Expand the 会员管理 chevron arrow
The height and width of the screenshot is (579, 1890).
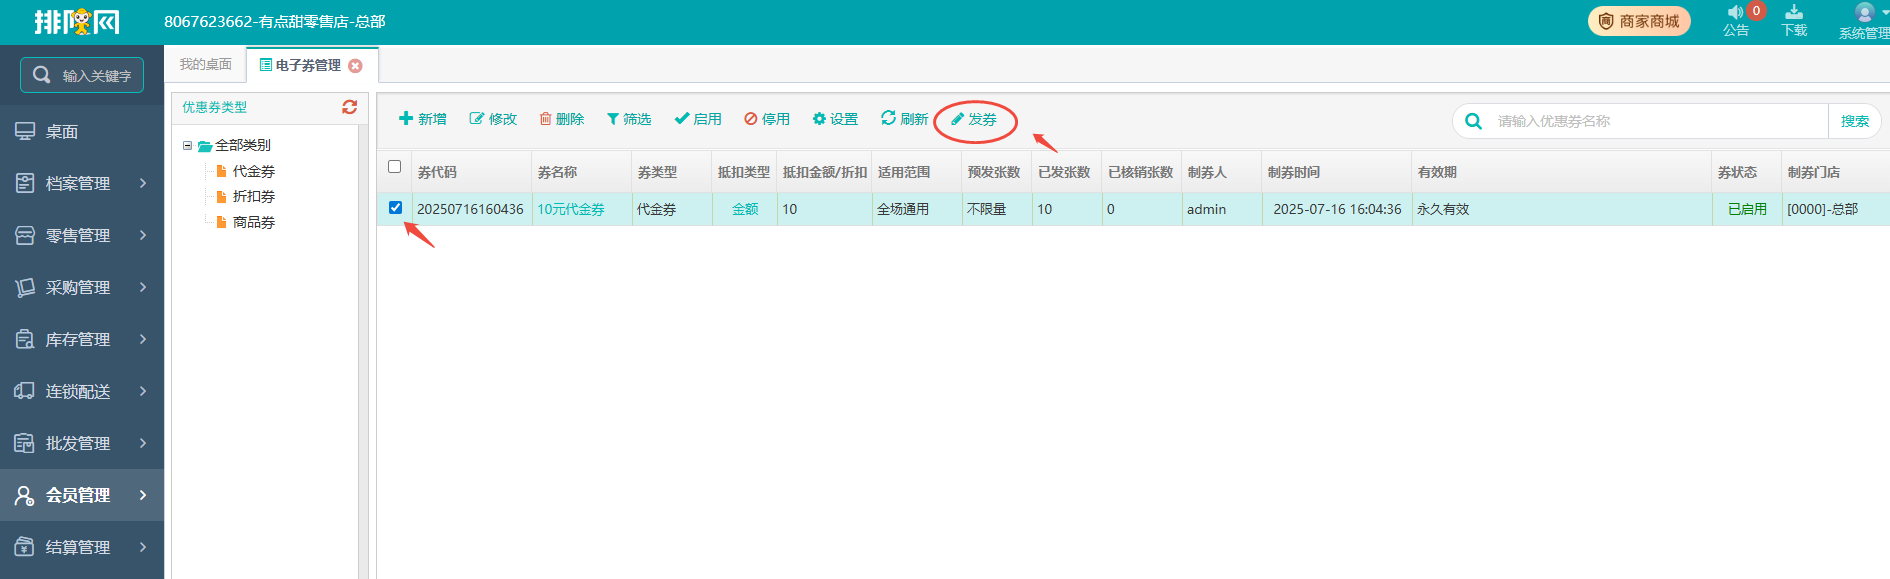click(x=143, y=495)
